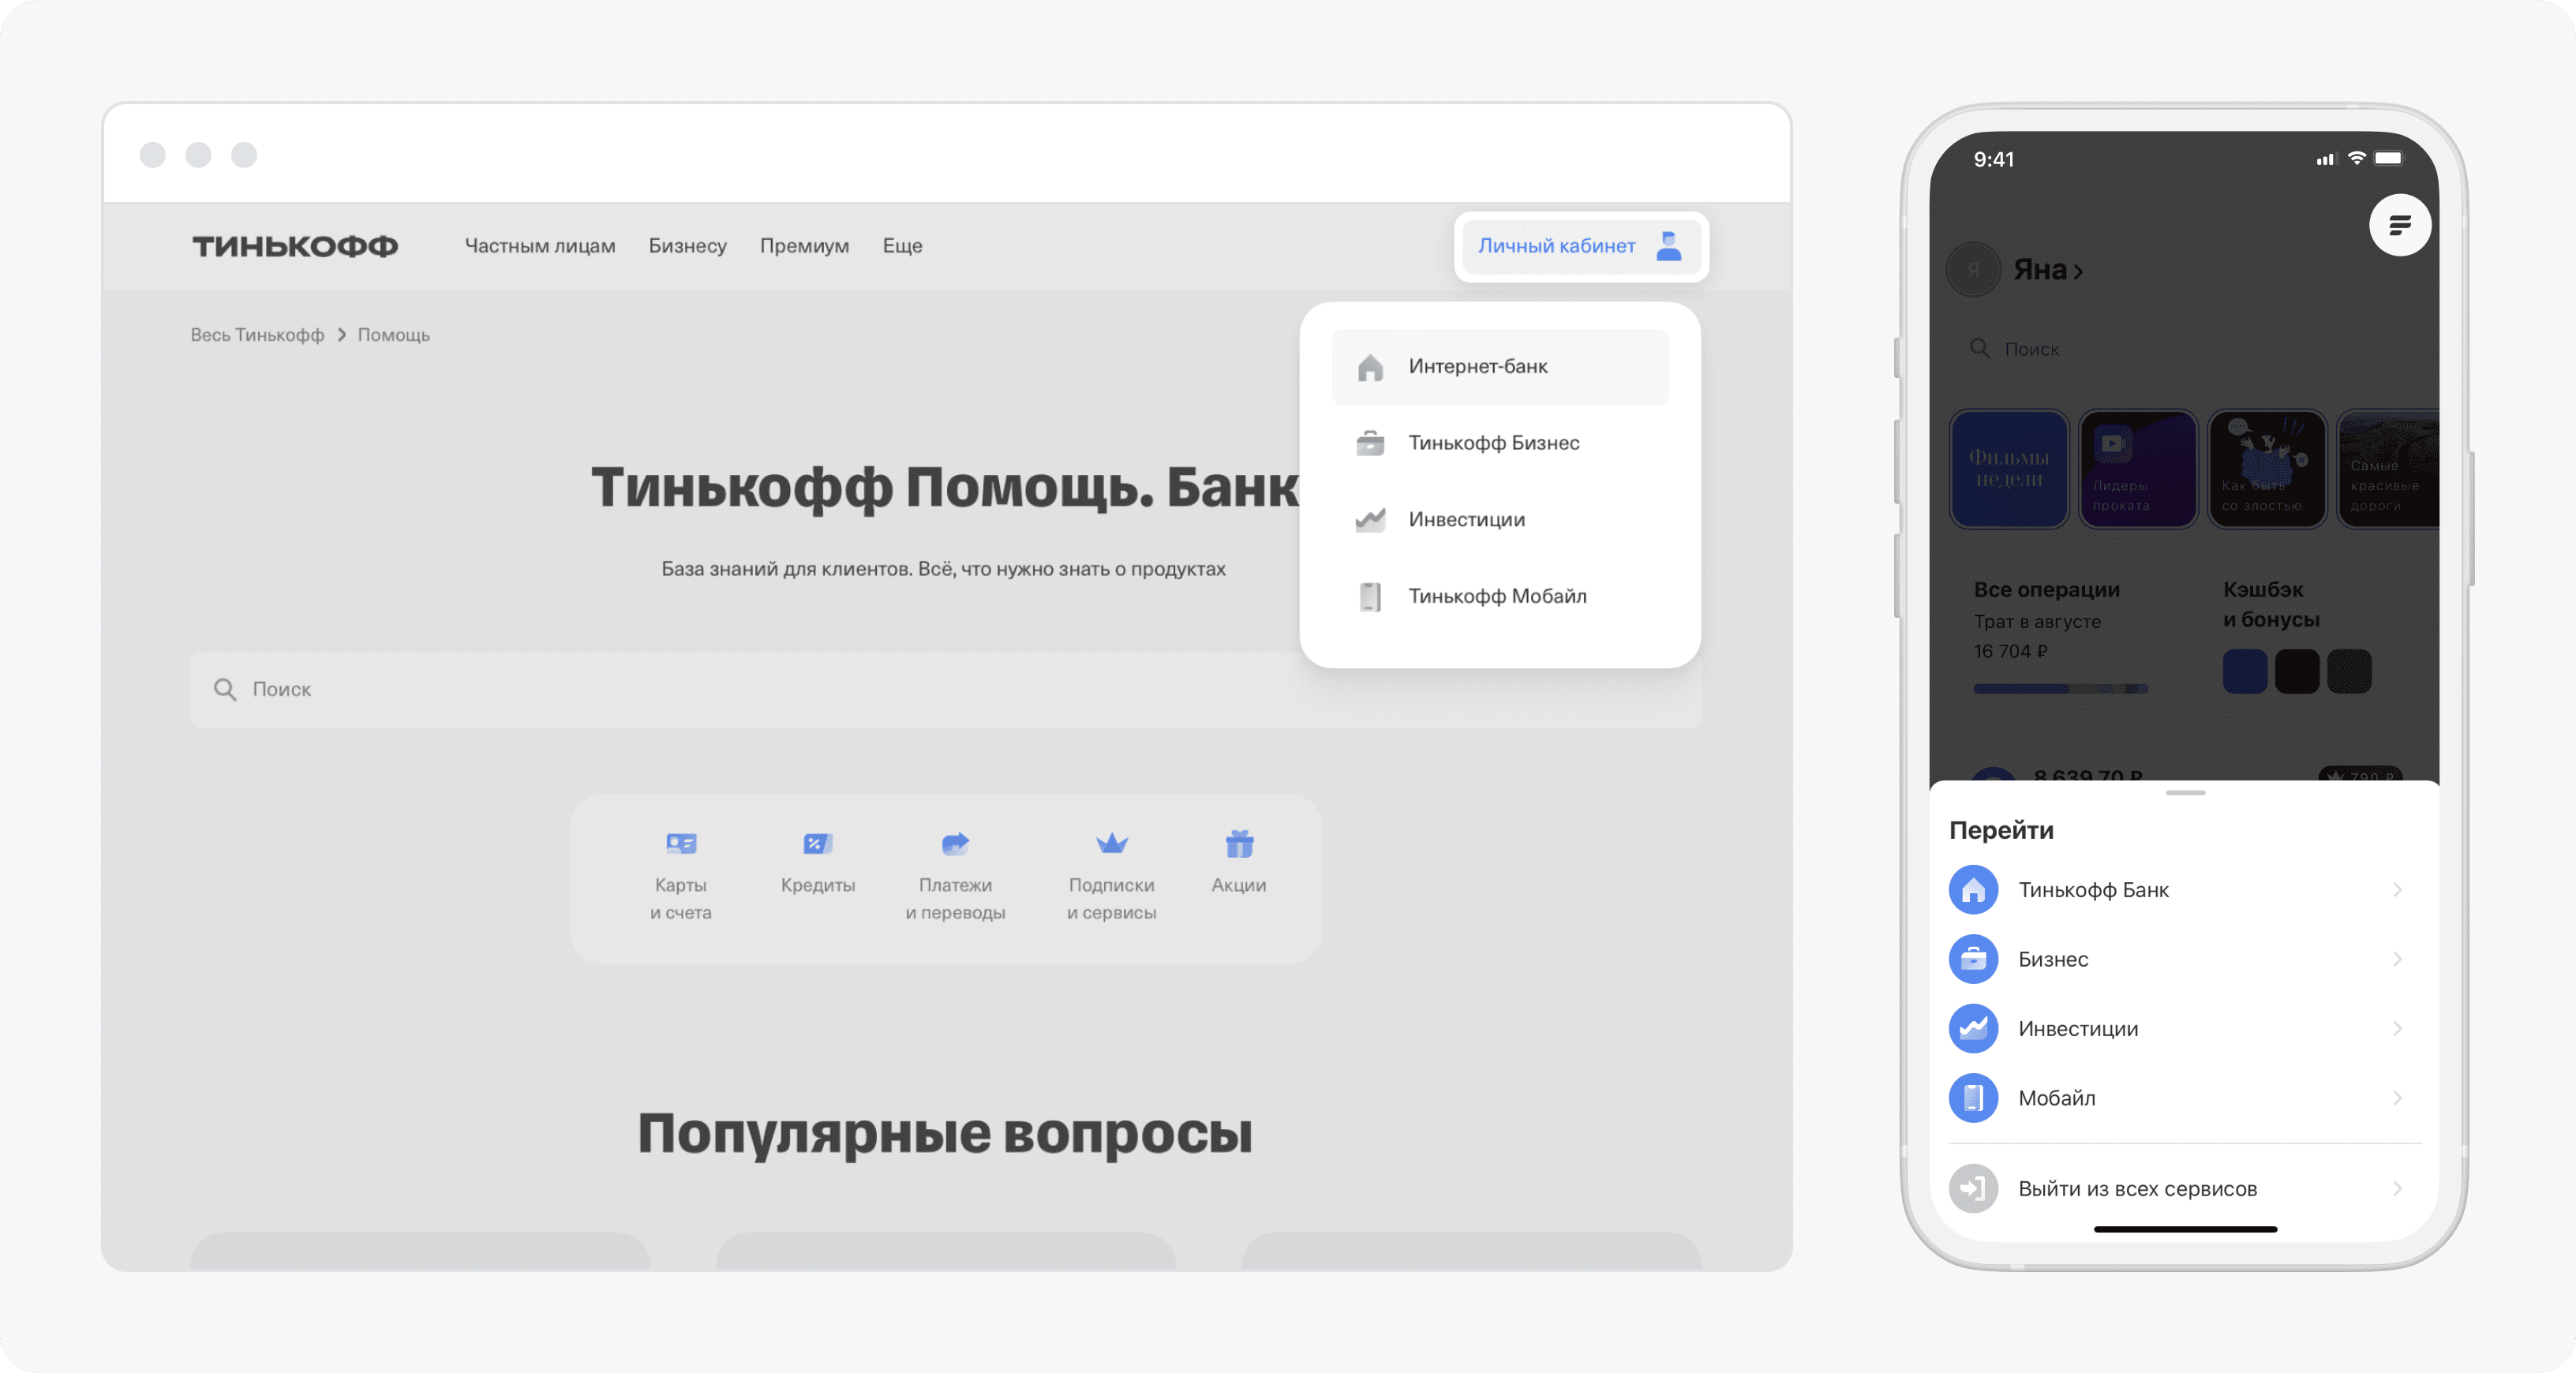
Task: Open the Частным лицам menu
Action: pyautogui.click(x=540, y=246)
